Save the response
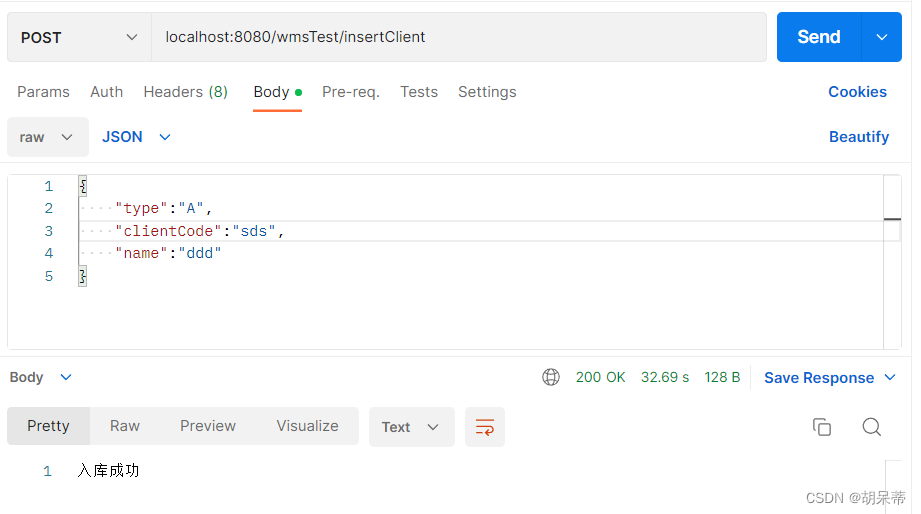Screen dimensions: 921x514 click(819, 378)
